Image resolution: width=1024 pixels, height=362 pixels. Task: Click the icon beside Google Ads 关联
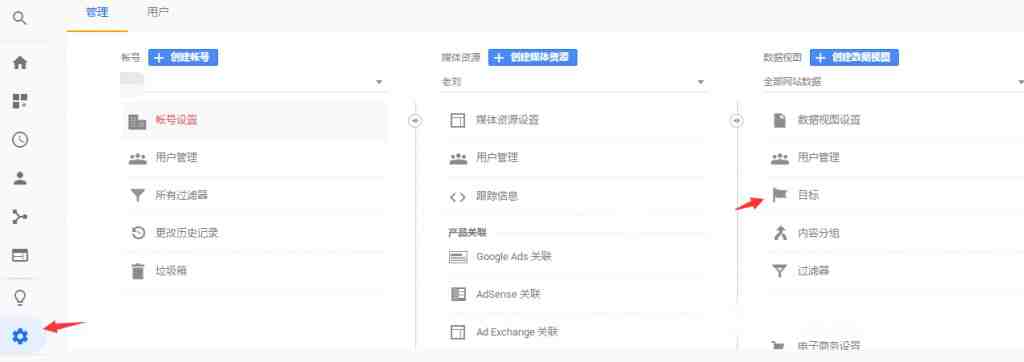[458, 257]
